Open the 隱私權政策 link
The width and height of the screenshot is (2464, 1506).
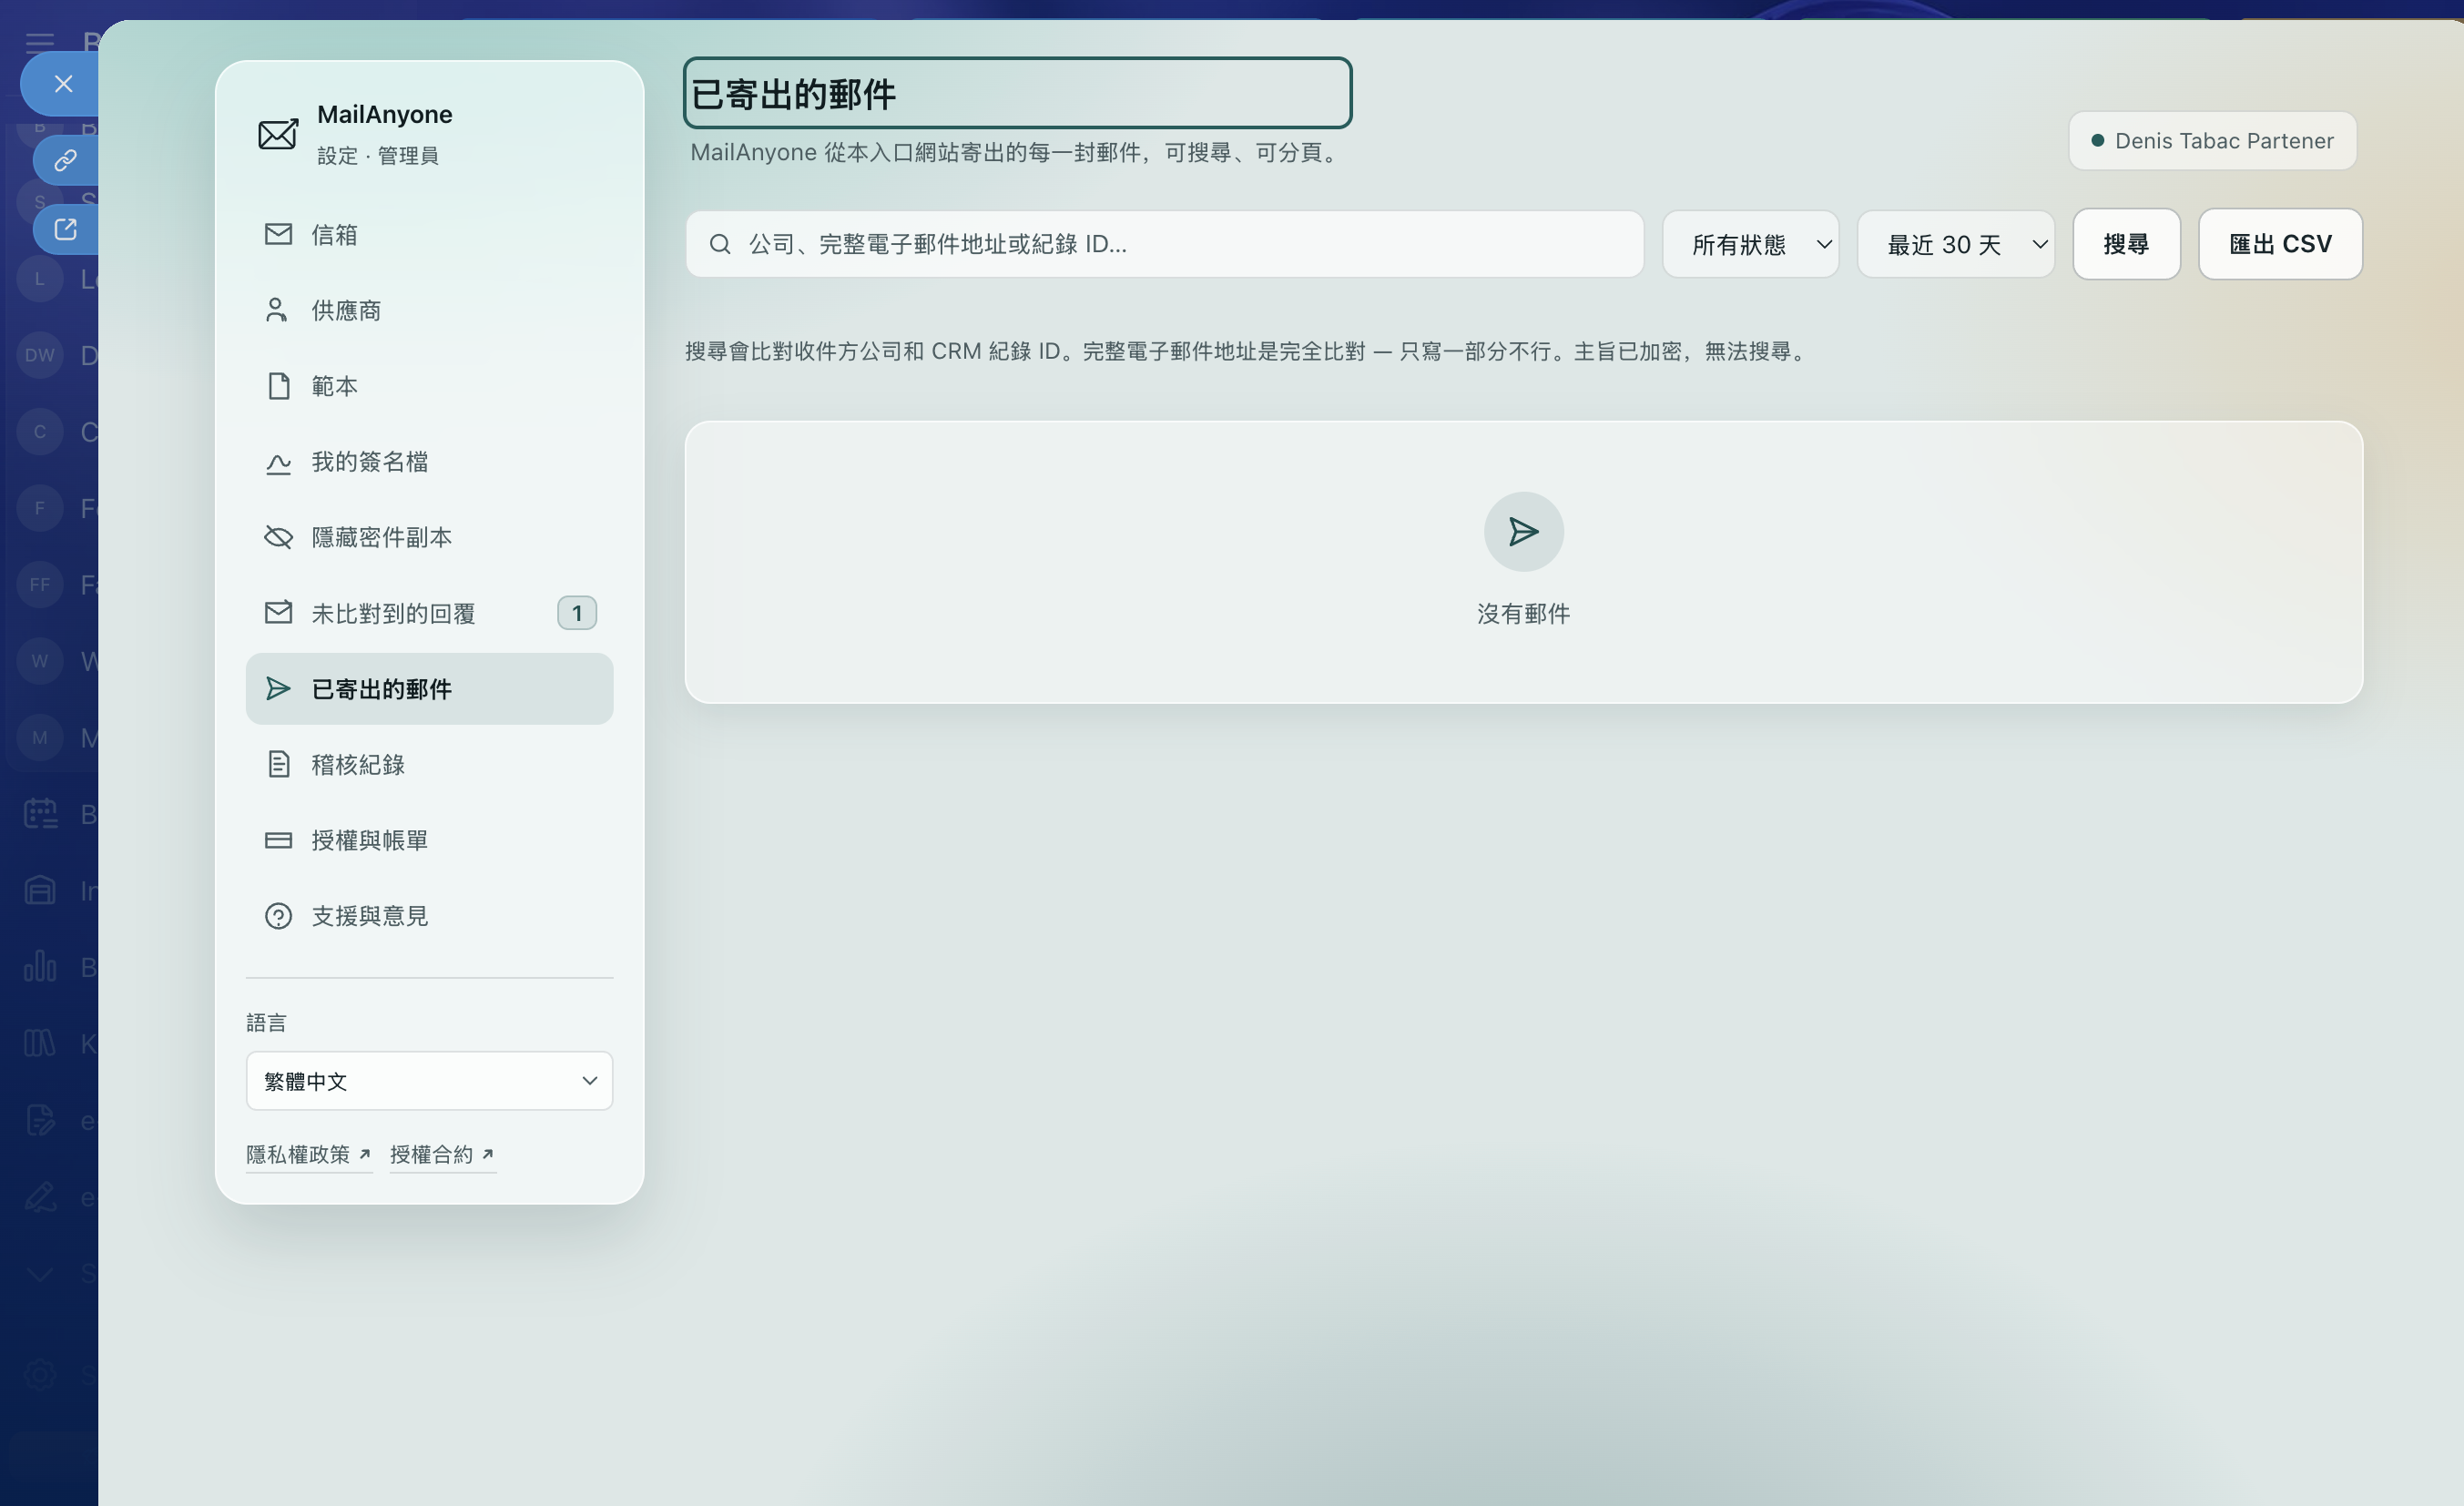(x=309, y=1155)
